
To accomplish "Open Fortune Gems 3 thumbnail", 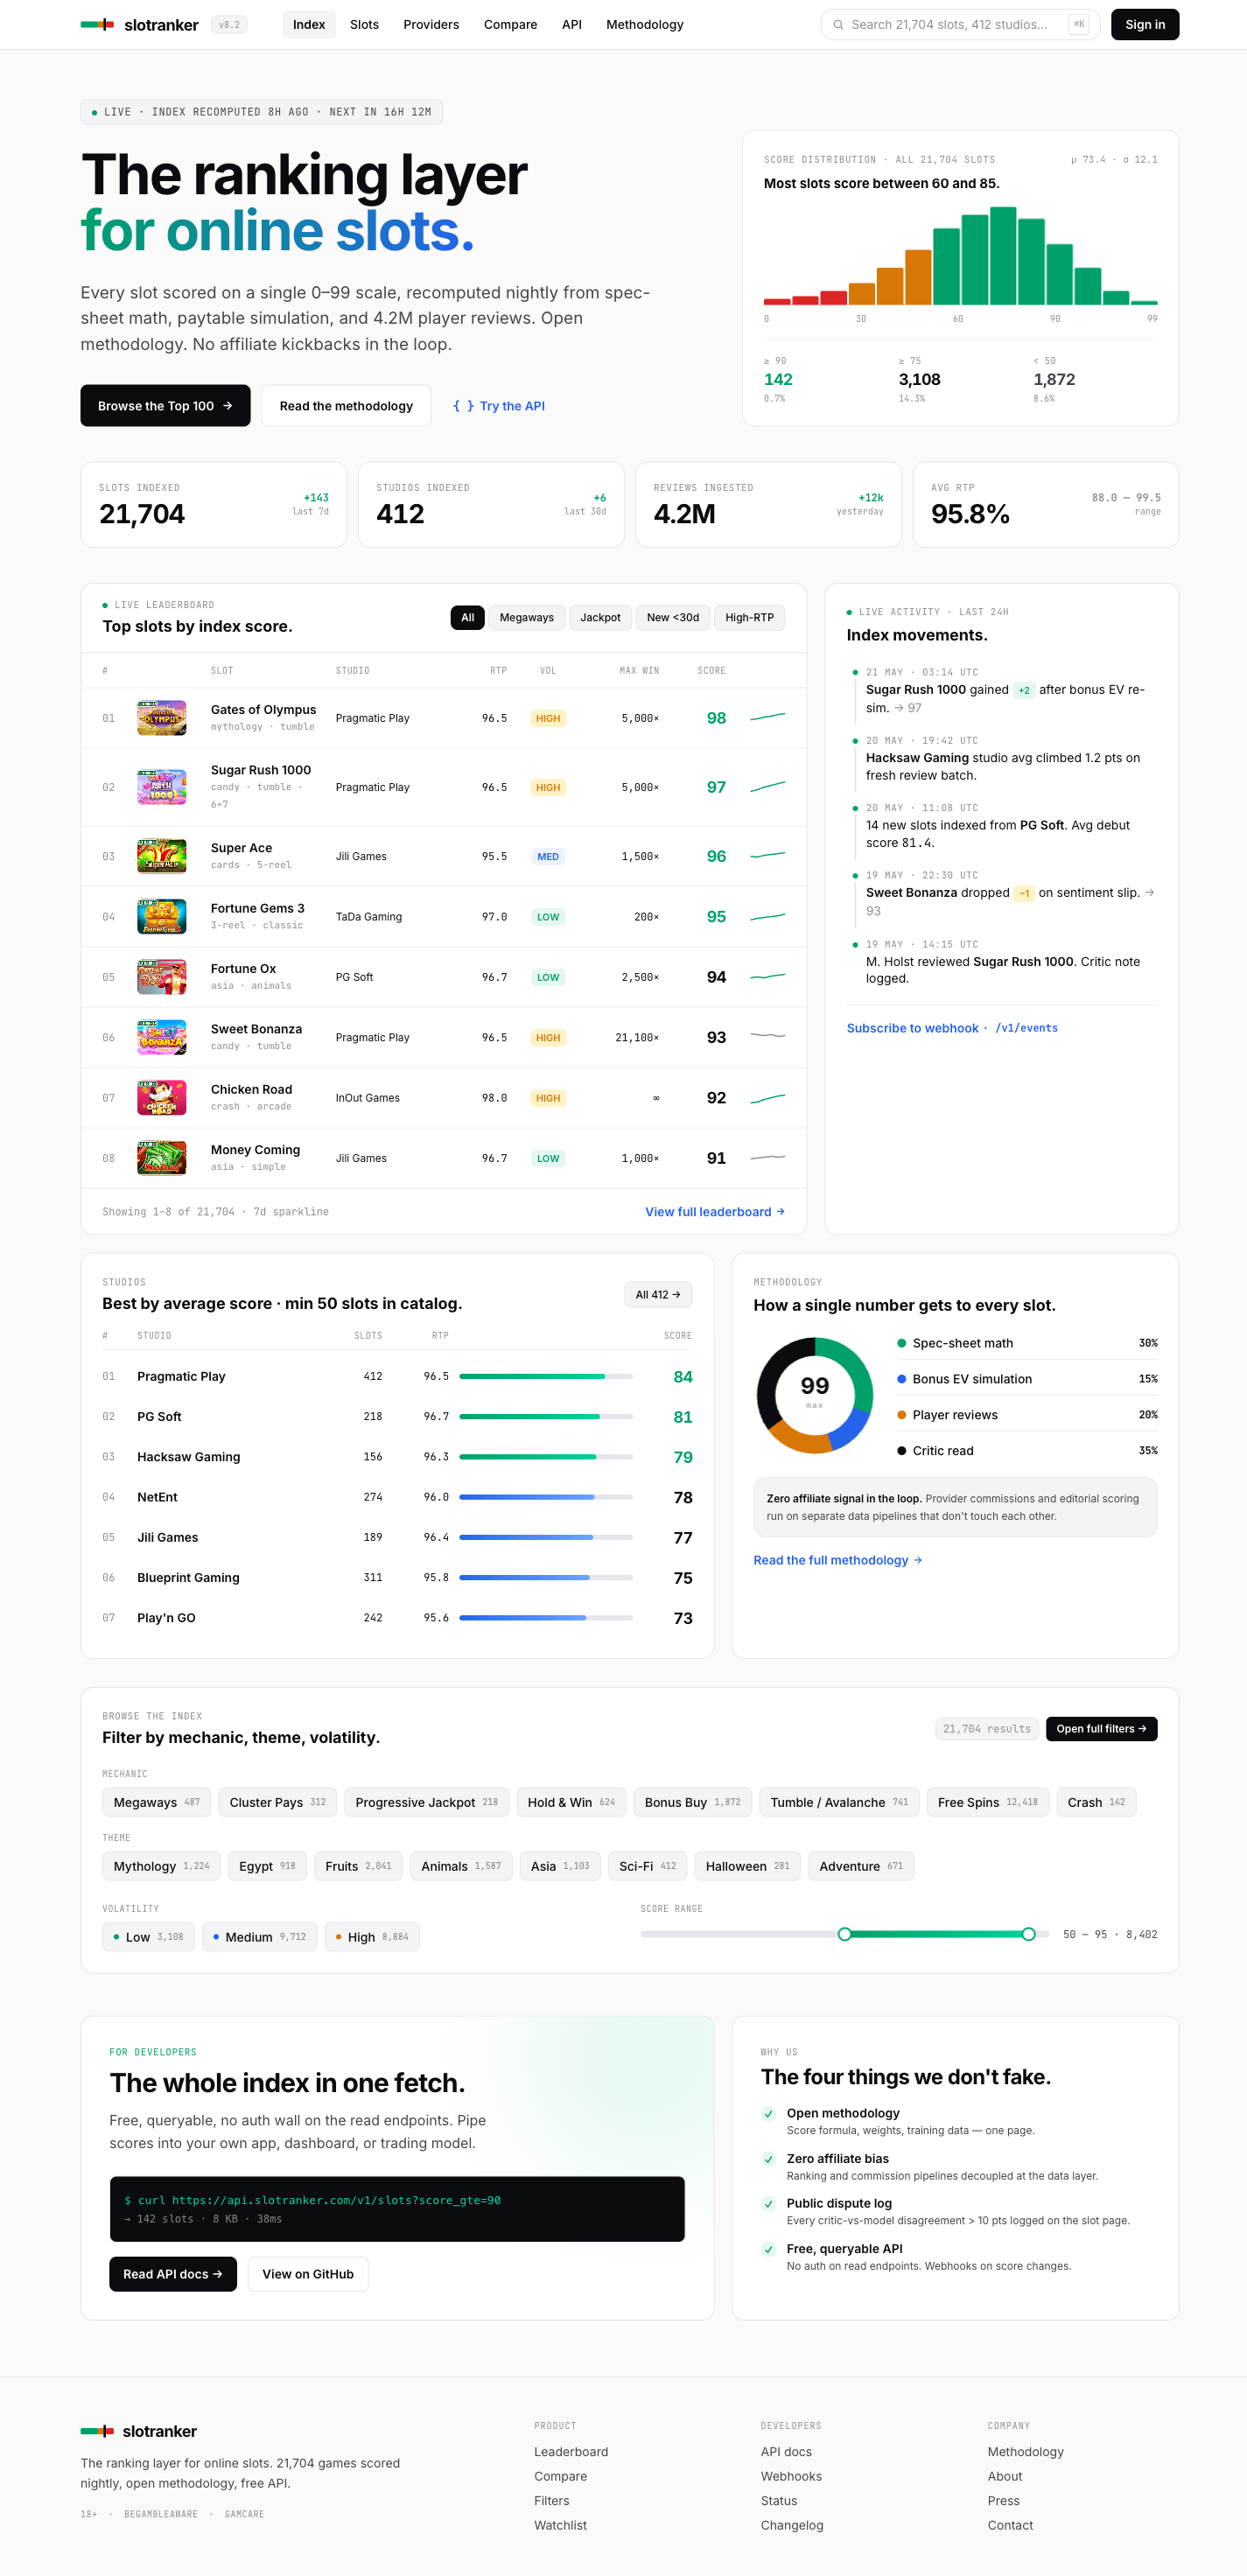I will 161,916.
